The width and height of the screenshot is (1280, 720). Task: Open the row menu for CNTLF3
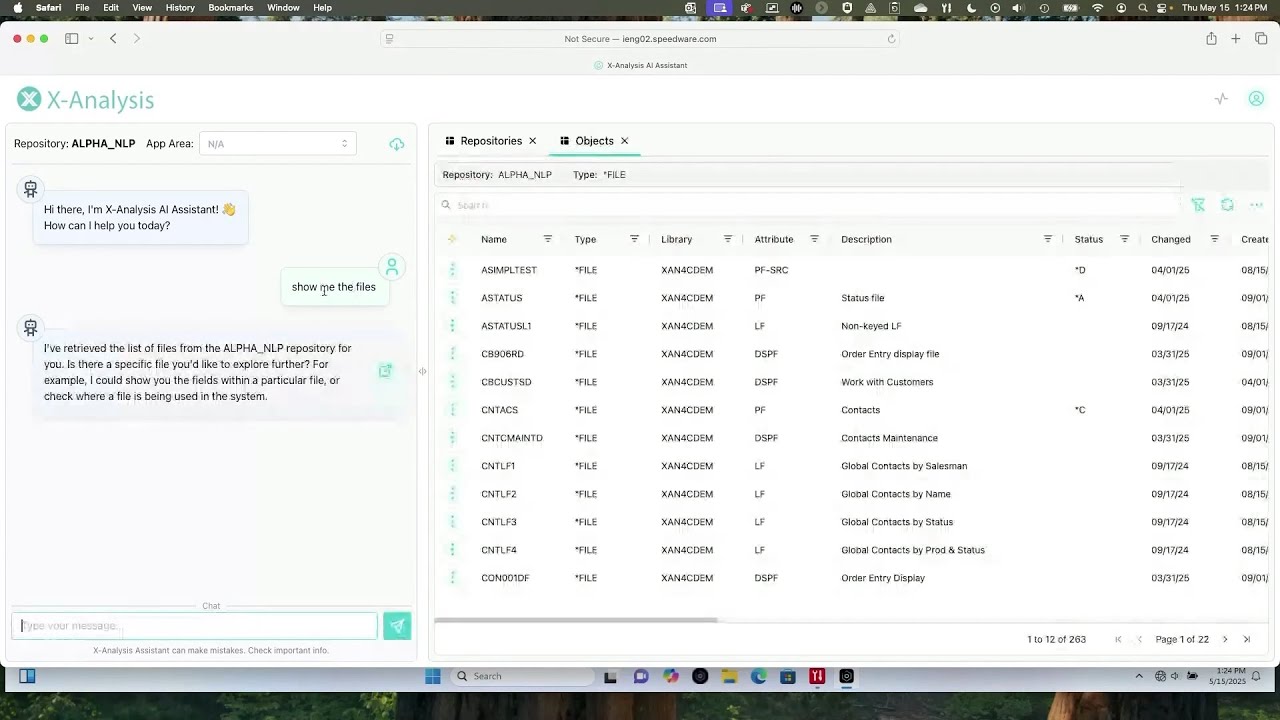click(x=452, y=522)
